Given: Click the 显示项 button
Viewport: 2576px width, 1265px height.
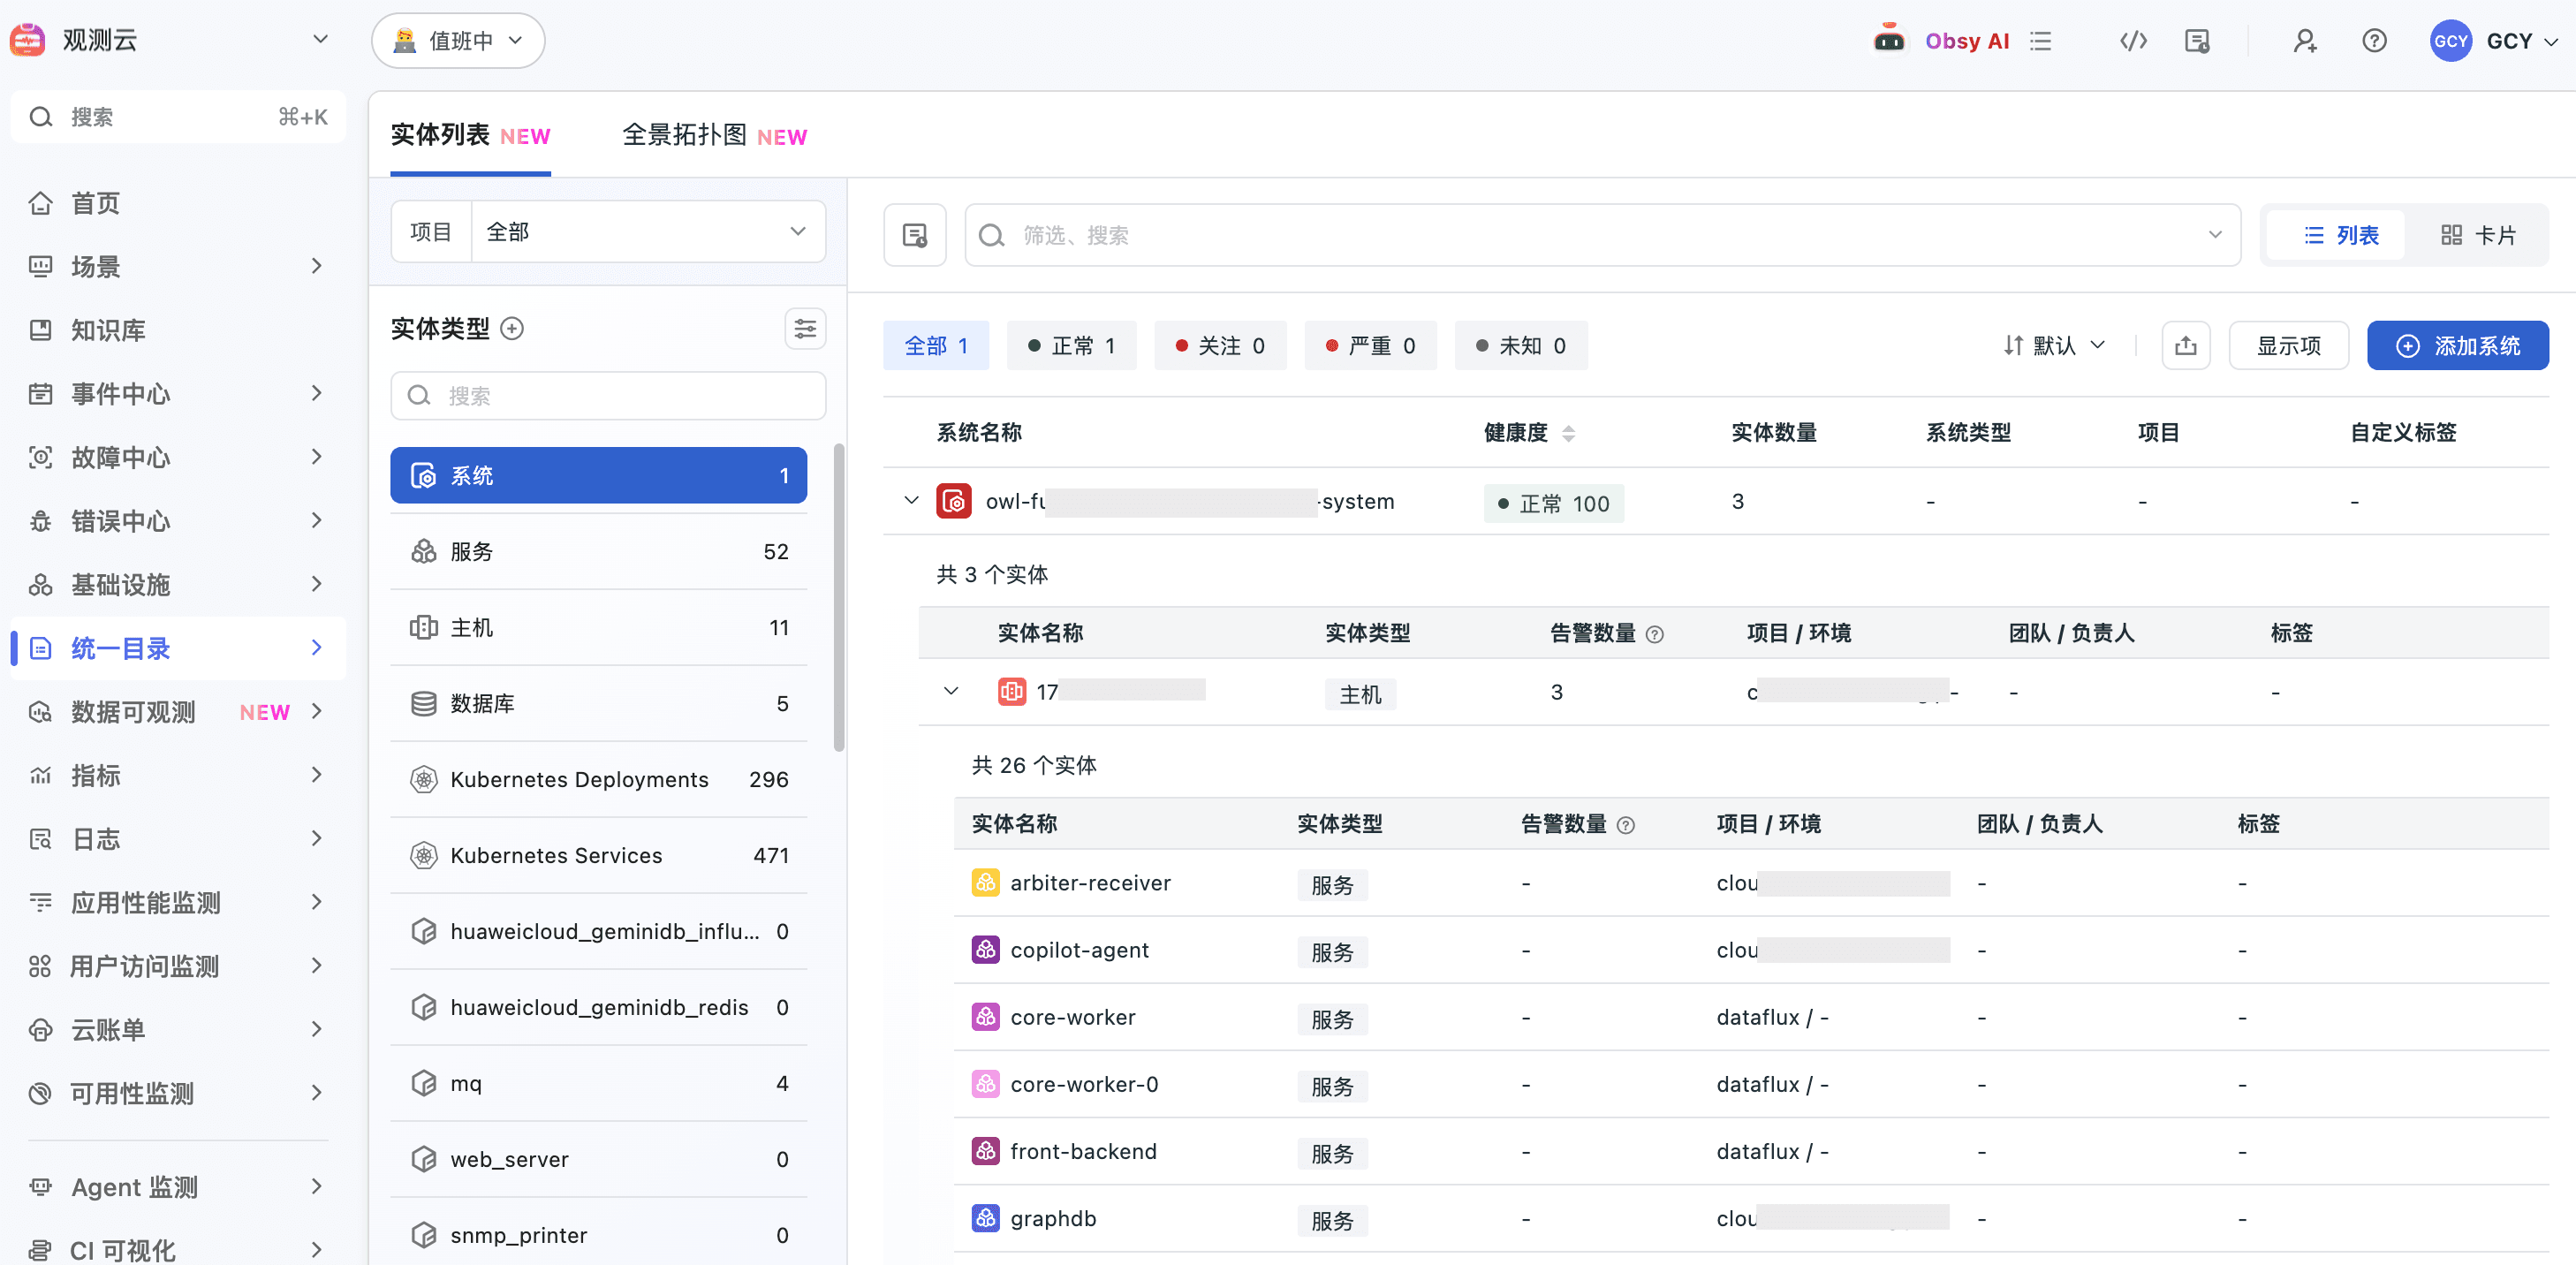Looking at the screenshot, I should click(2288, 346).
